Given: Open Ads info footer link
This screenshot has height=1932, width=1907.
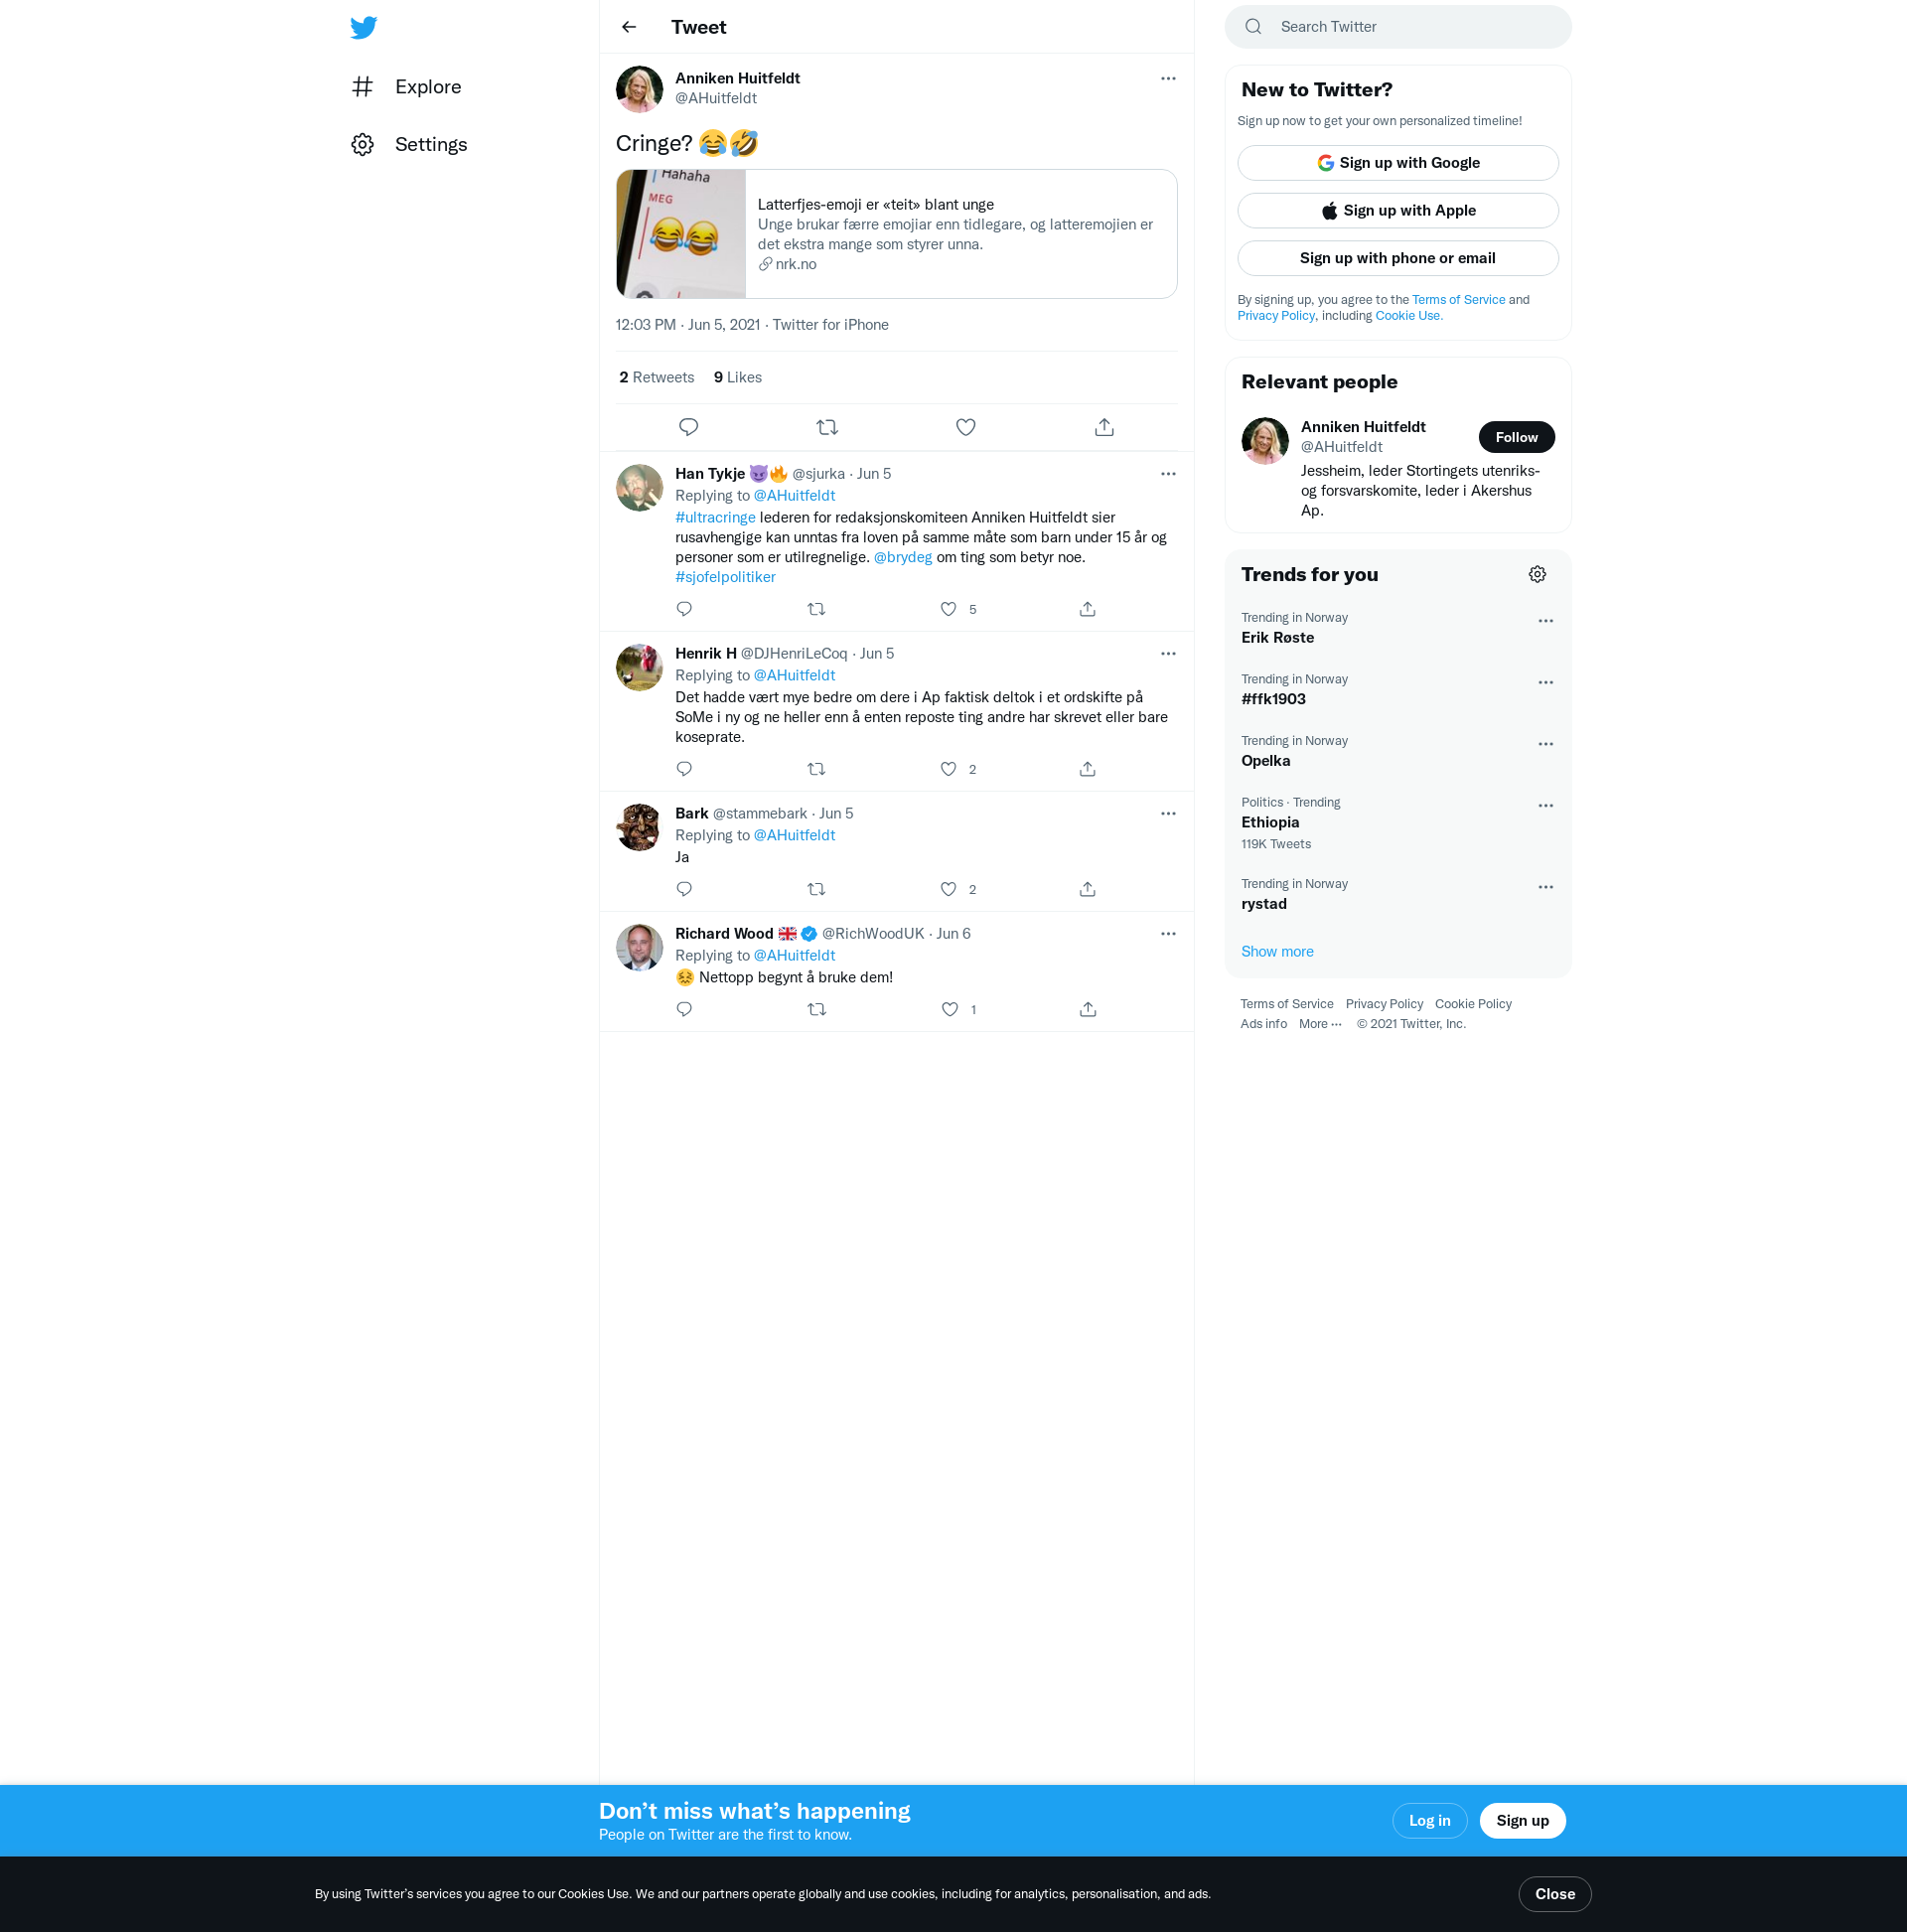Looking at the screenshot, I should pyautogui.click(x=1263, y=1024).
